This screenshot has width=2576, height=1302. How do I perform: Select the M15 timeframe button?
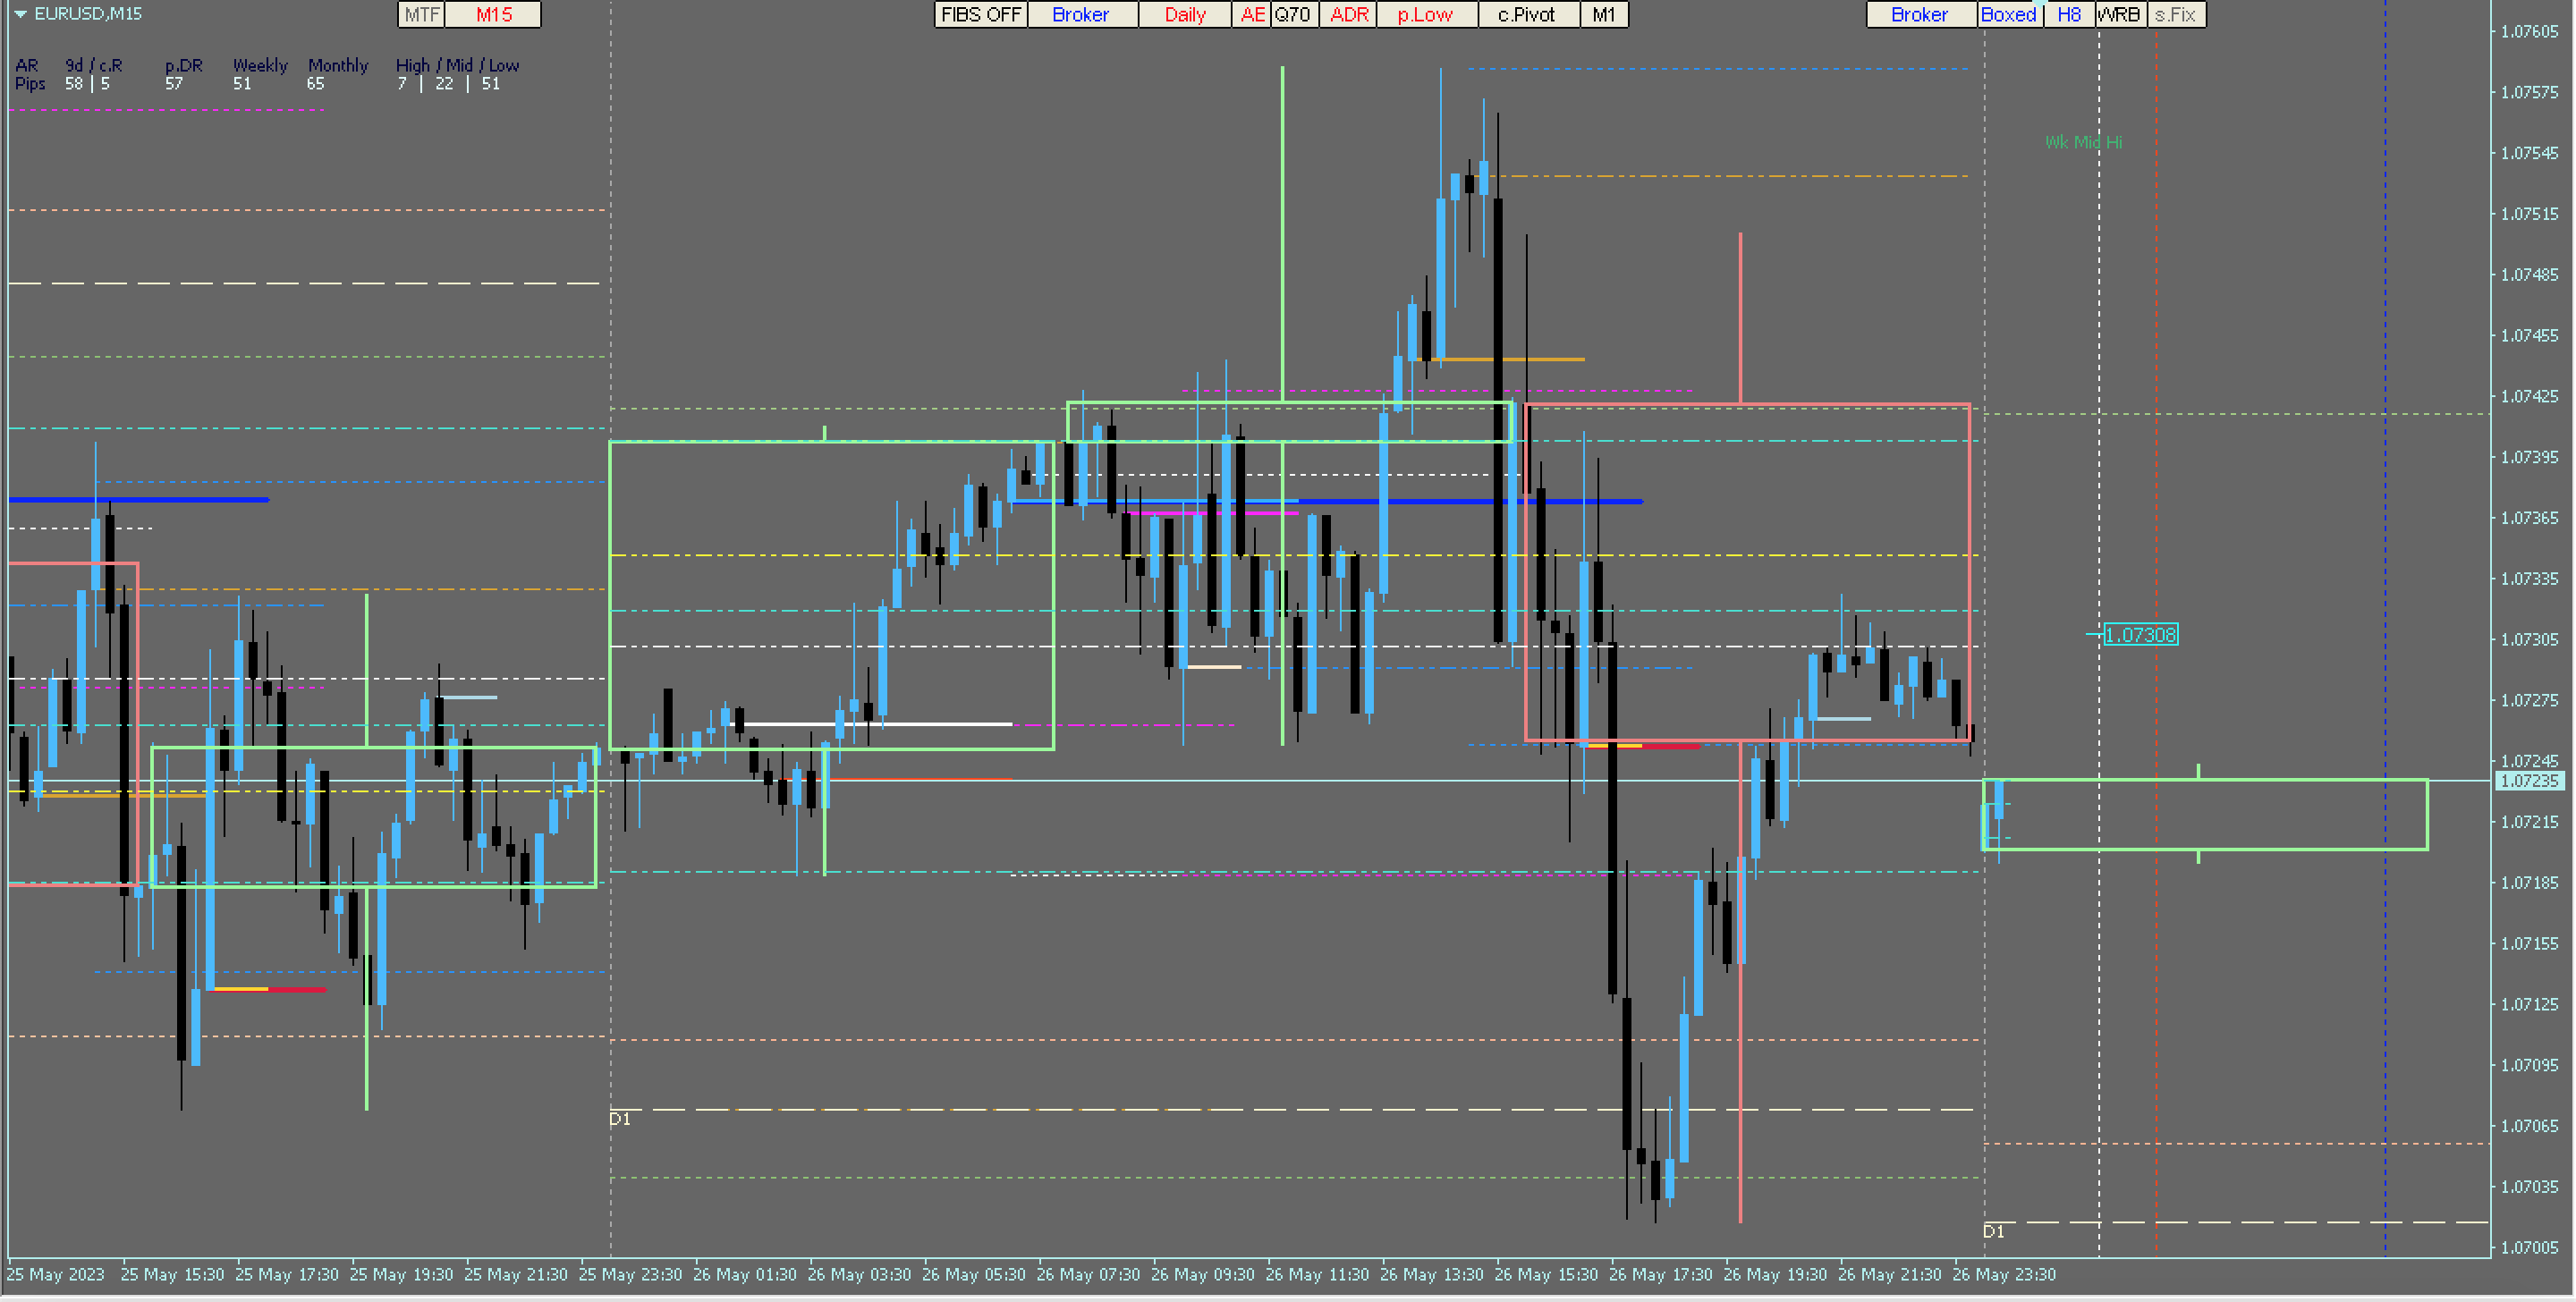[x=493, y=15]
